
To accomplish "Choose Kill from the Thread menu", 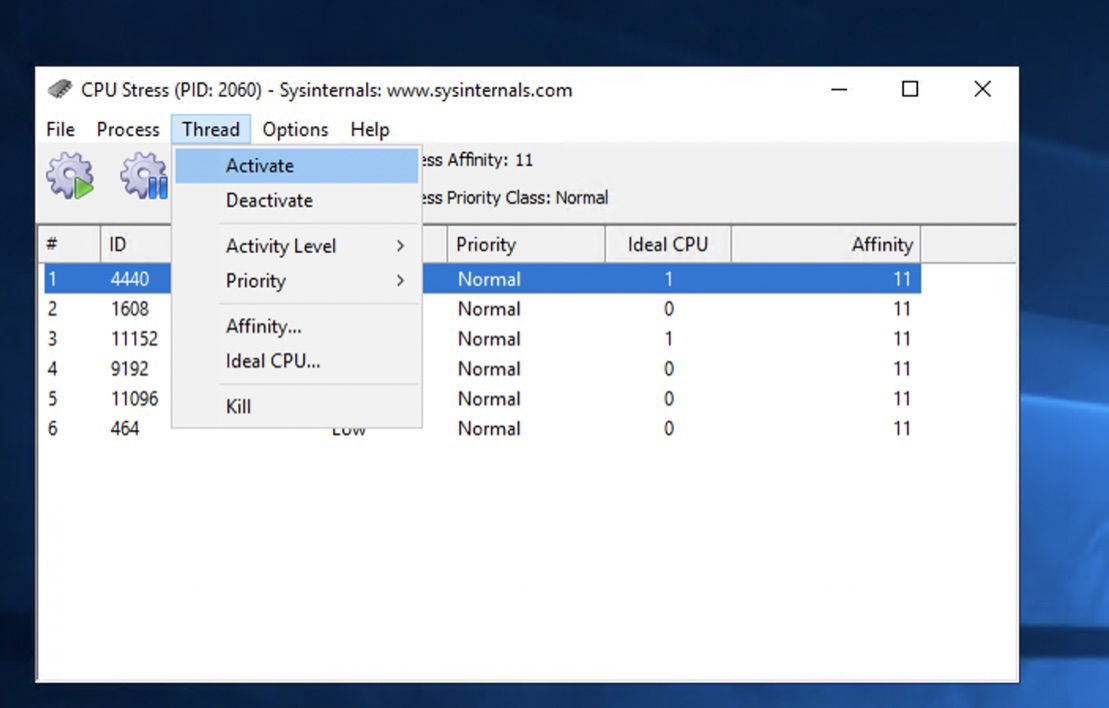I will pos(296,406).
